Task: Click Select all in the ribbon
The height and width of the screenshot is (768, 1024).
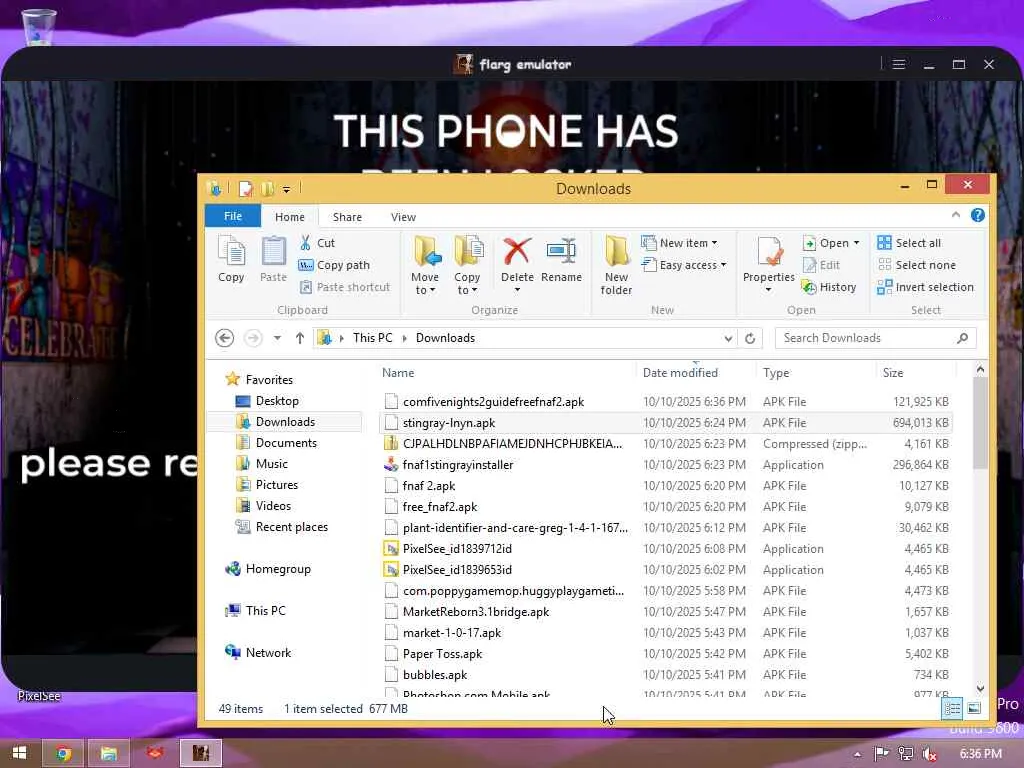Action: 909,243
